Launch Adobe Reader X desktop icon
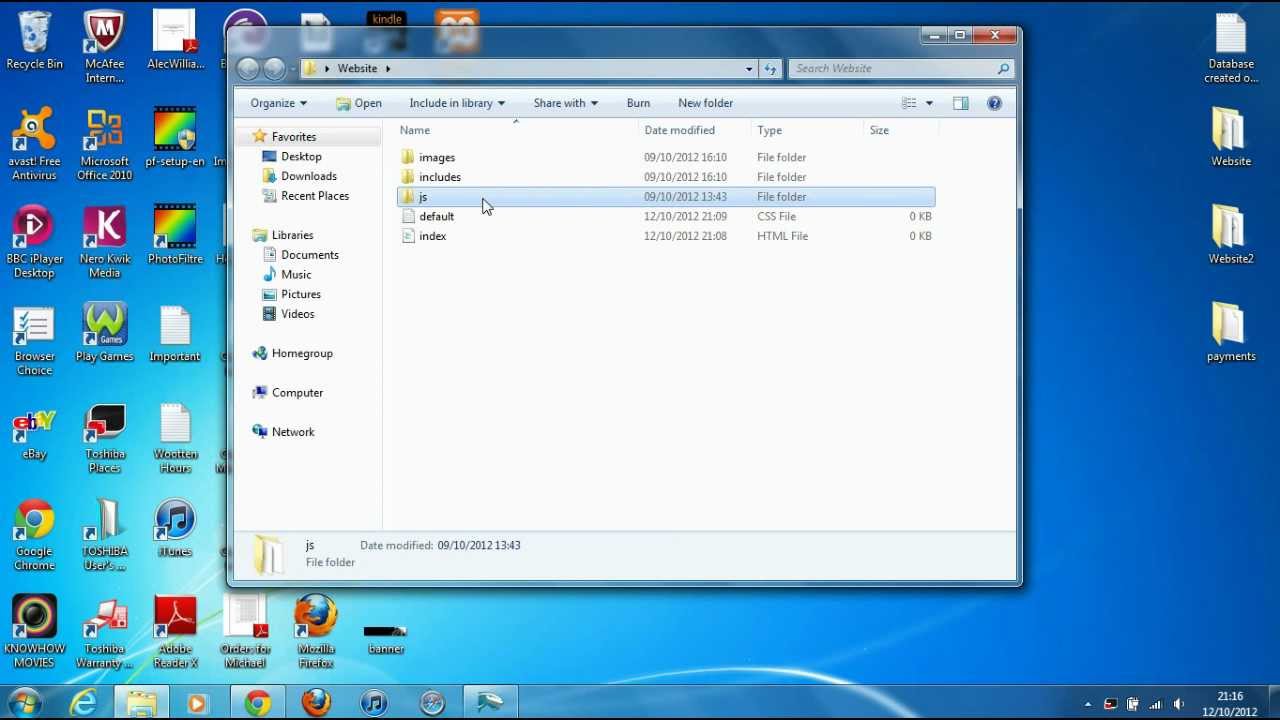The width and height of the screenshot is (1280, 720). 175,632
